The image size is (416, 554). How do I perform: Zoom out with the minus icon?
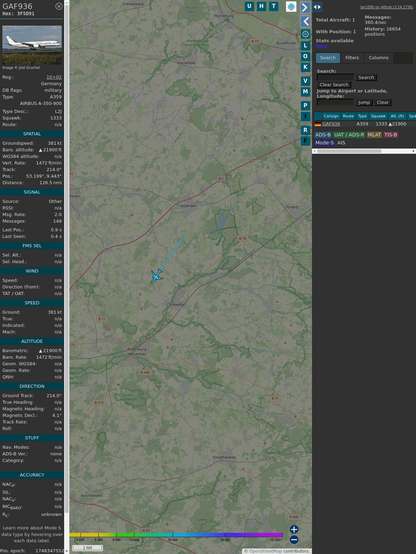pyautogui.click(x=294, y=540)
